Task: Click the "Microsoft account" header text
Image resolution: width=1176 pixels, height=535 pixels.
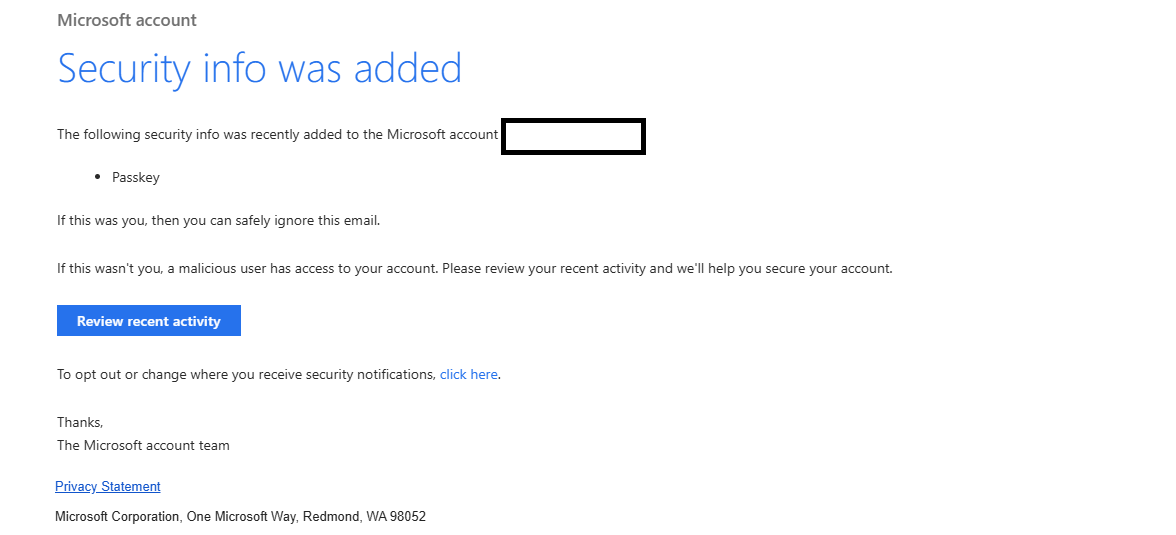Action: tap(127, 20)
